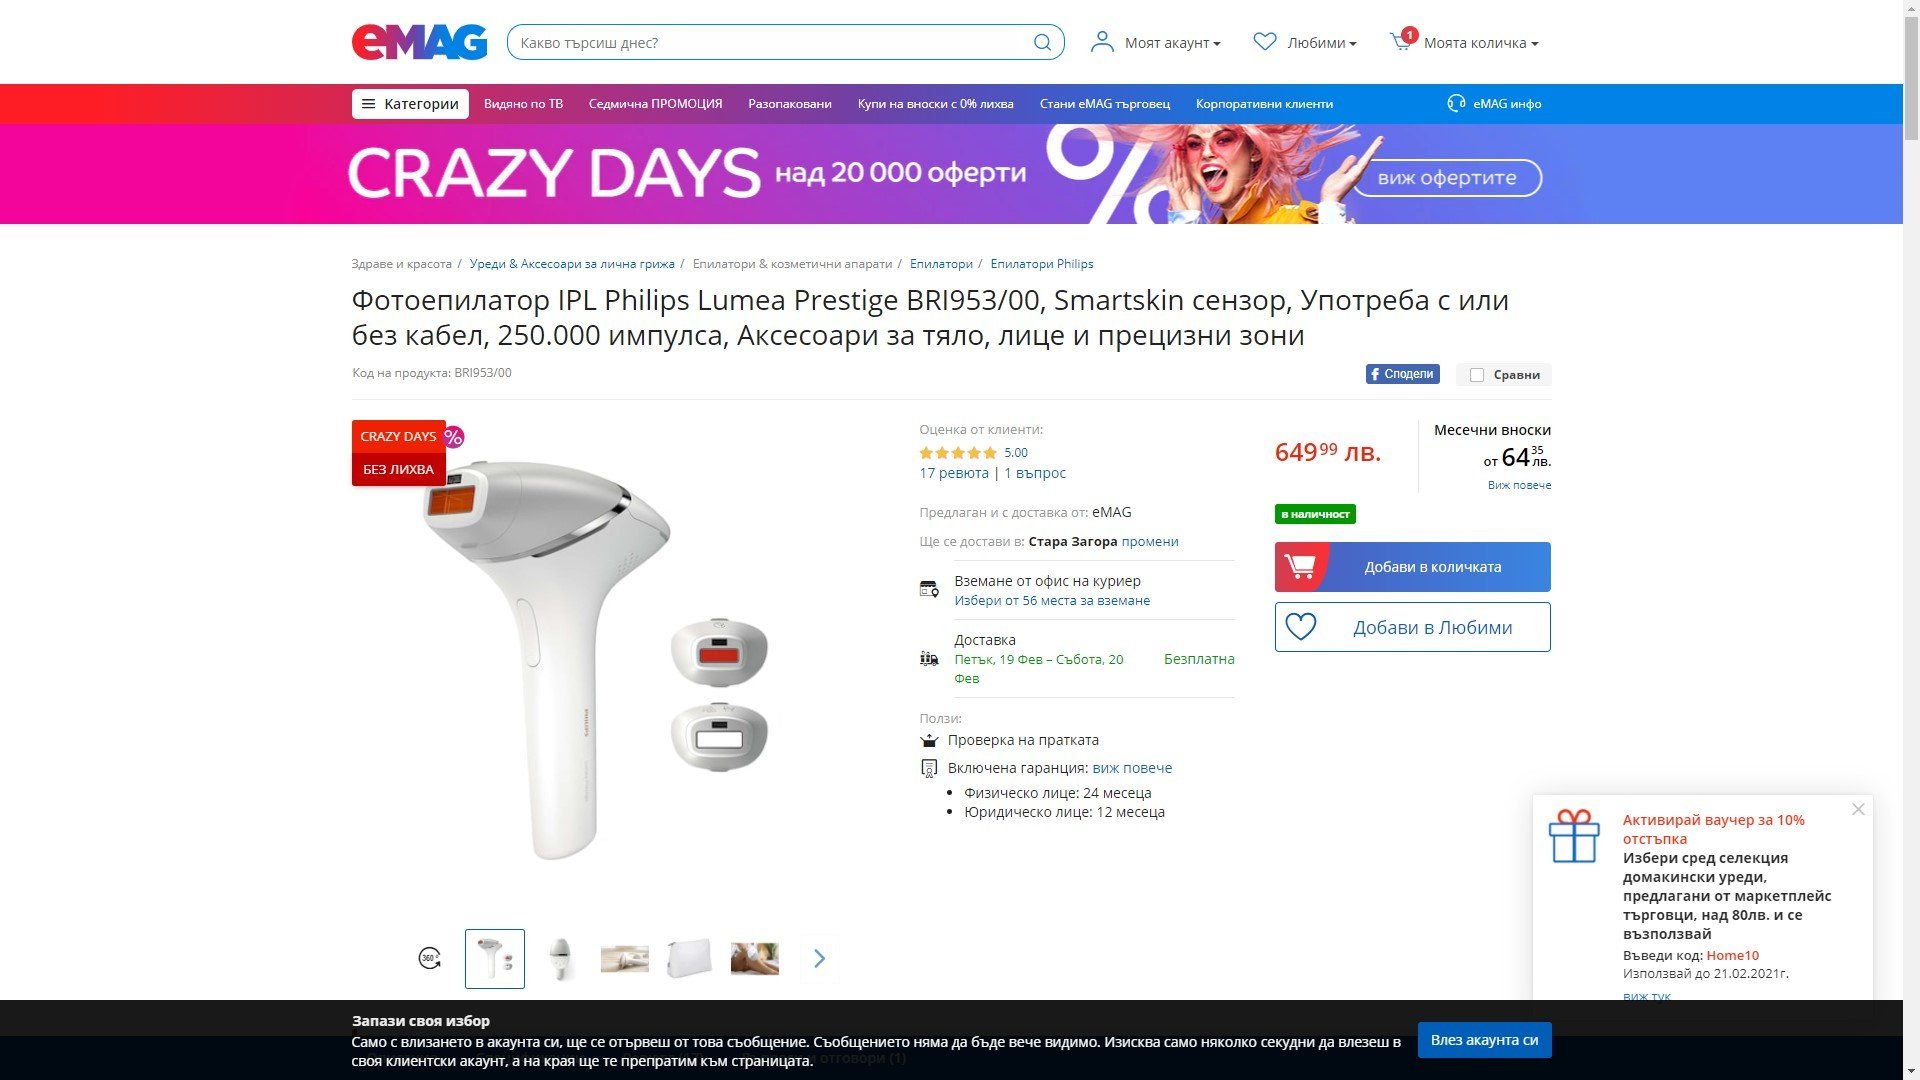Click Влез в акаунта си button
Viewport: 1920px width, 1080px height.
click(x=1484, y=1040)
